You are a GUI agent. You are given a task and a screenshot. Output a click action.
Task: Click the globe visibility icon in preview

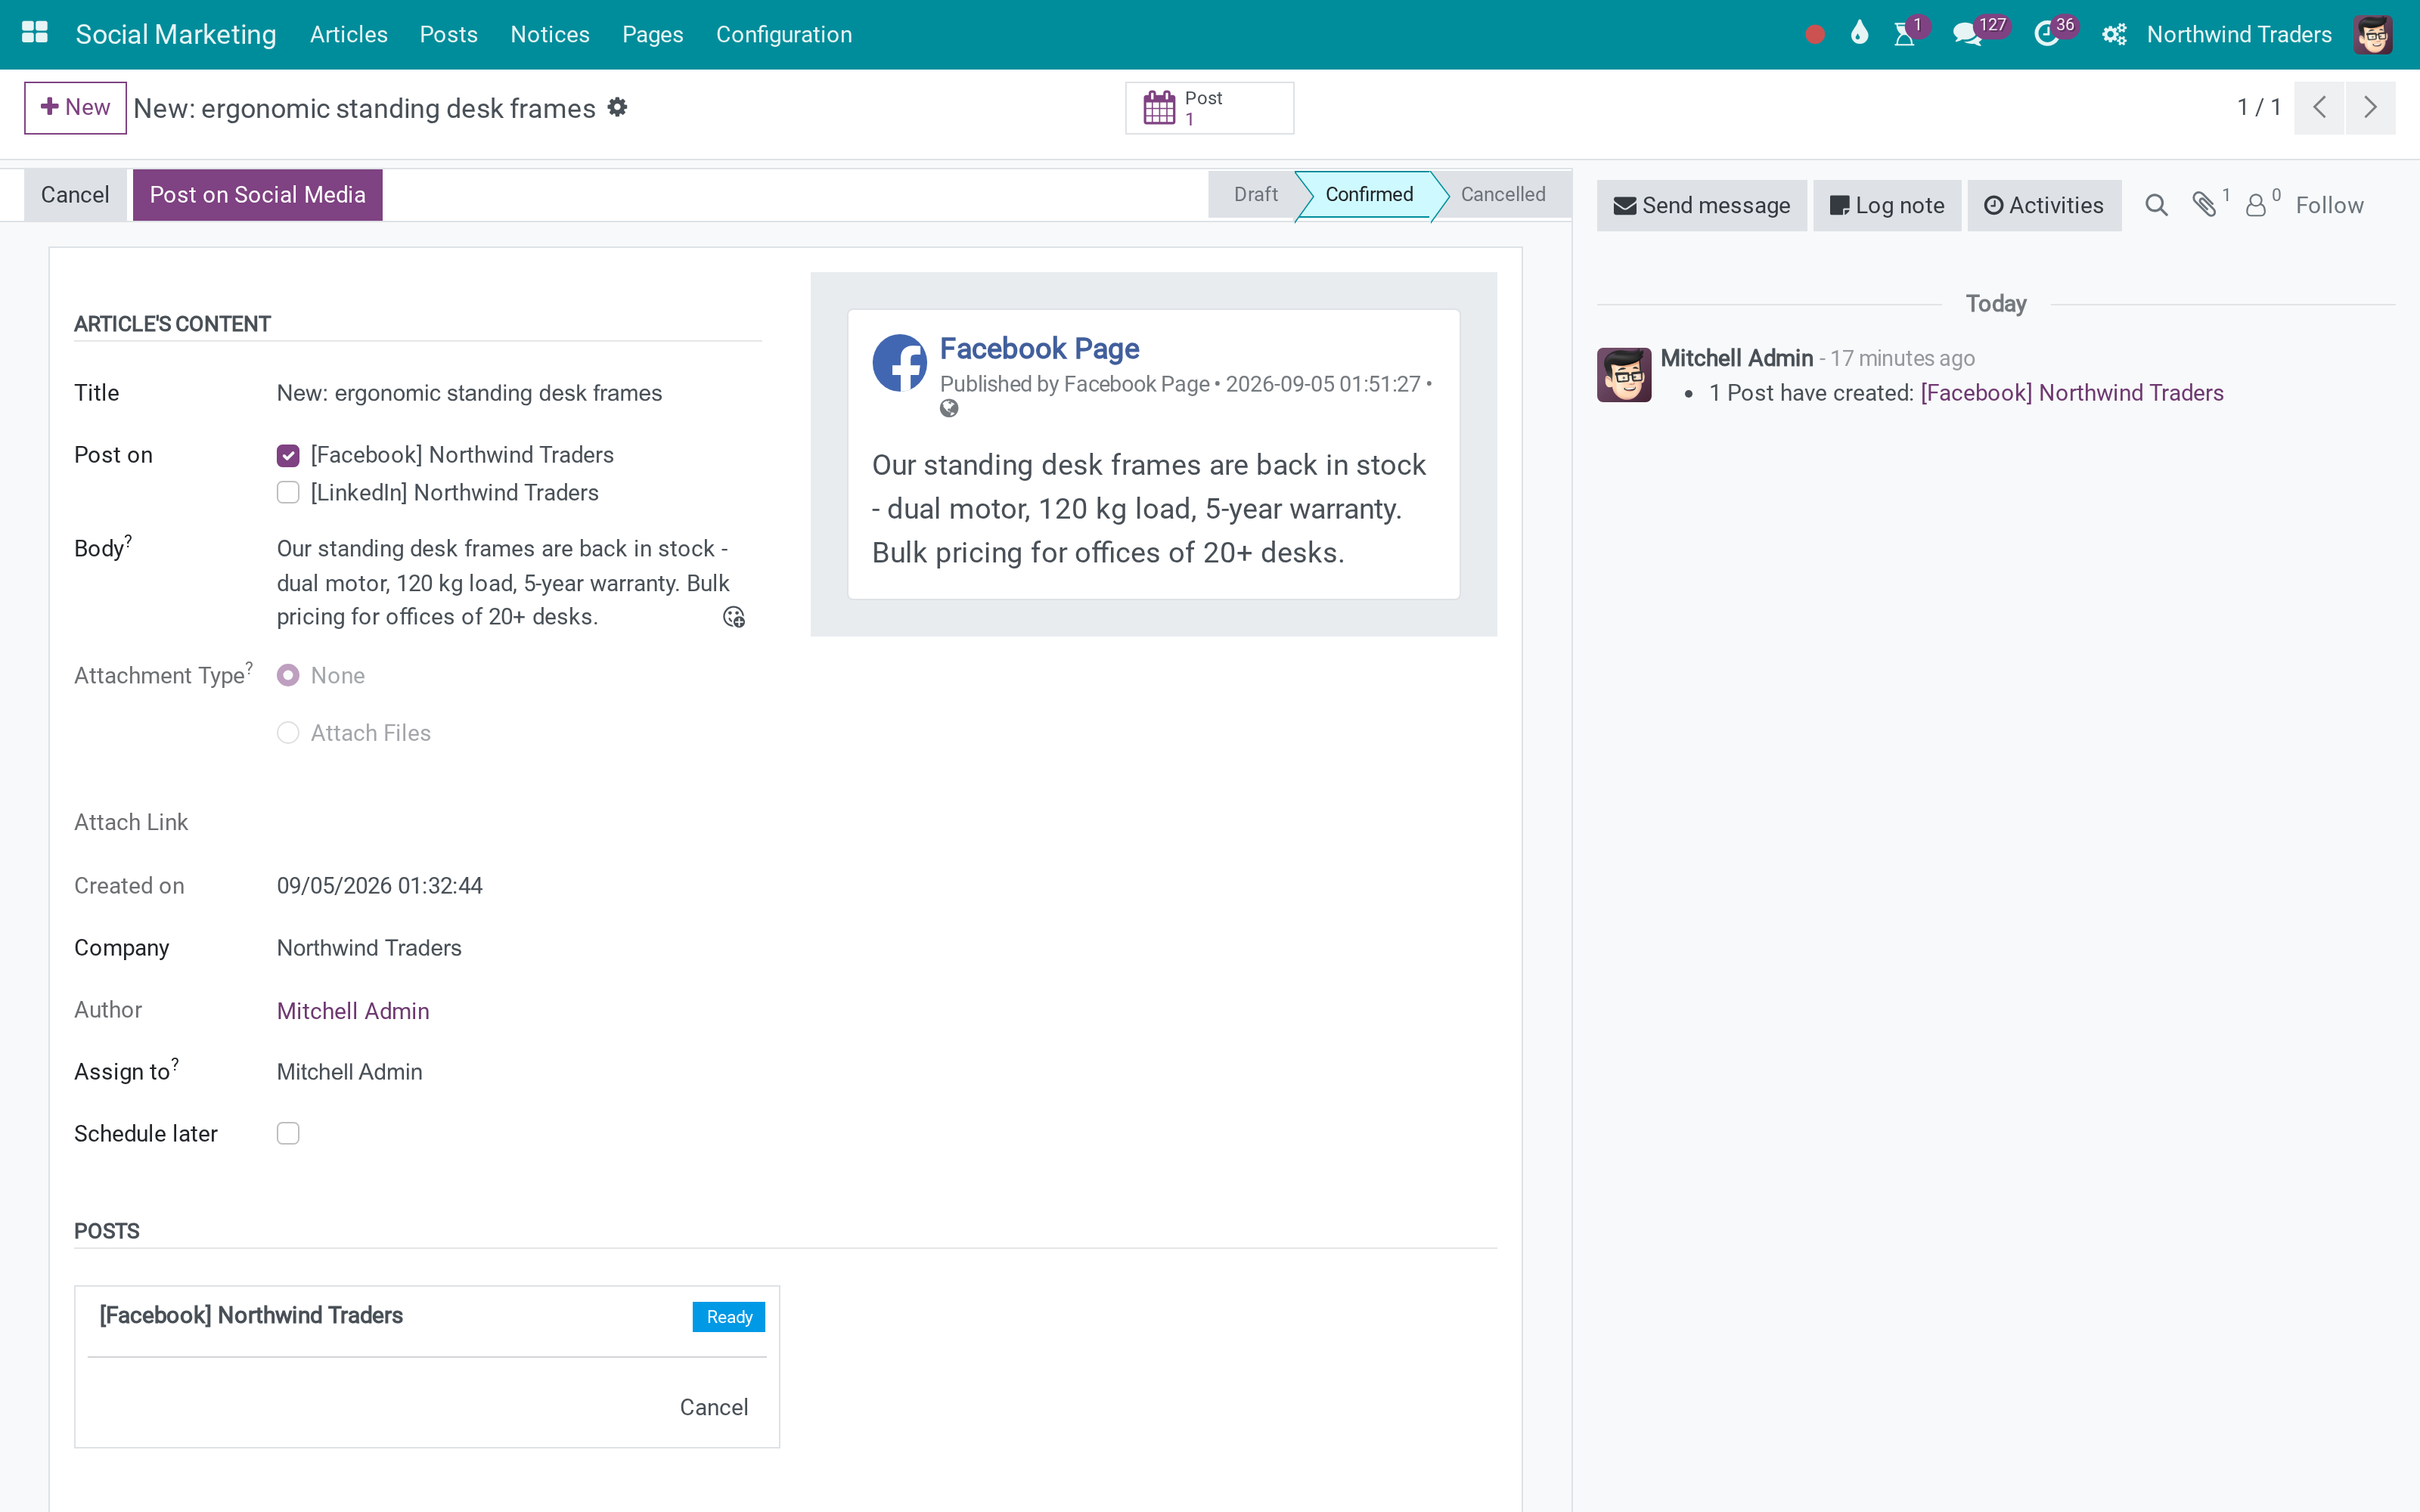(949, 408)
